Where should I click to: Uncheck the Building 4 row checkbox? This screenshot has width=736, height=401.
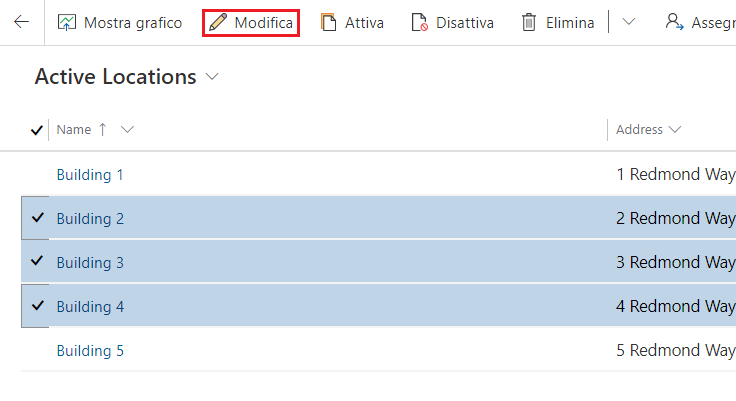37,306
